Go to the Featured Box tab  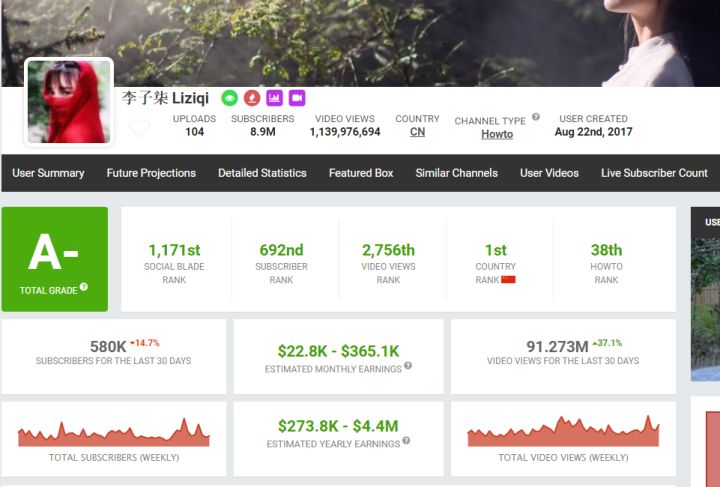[361, 173]
